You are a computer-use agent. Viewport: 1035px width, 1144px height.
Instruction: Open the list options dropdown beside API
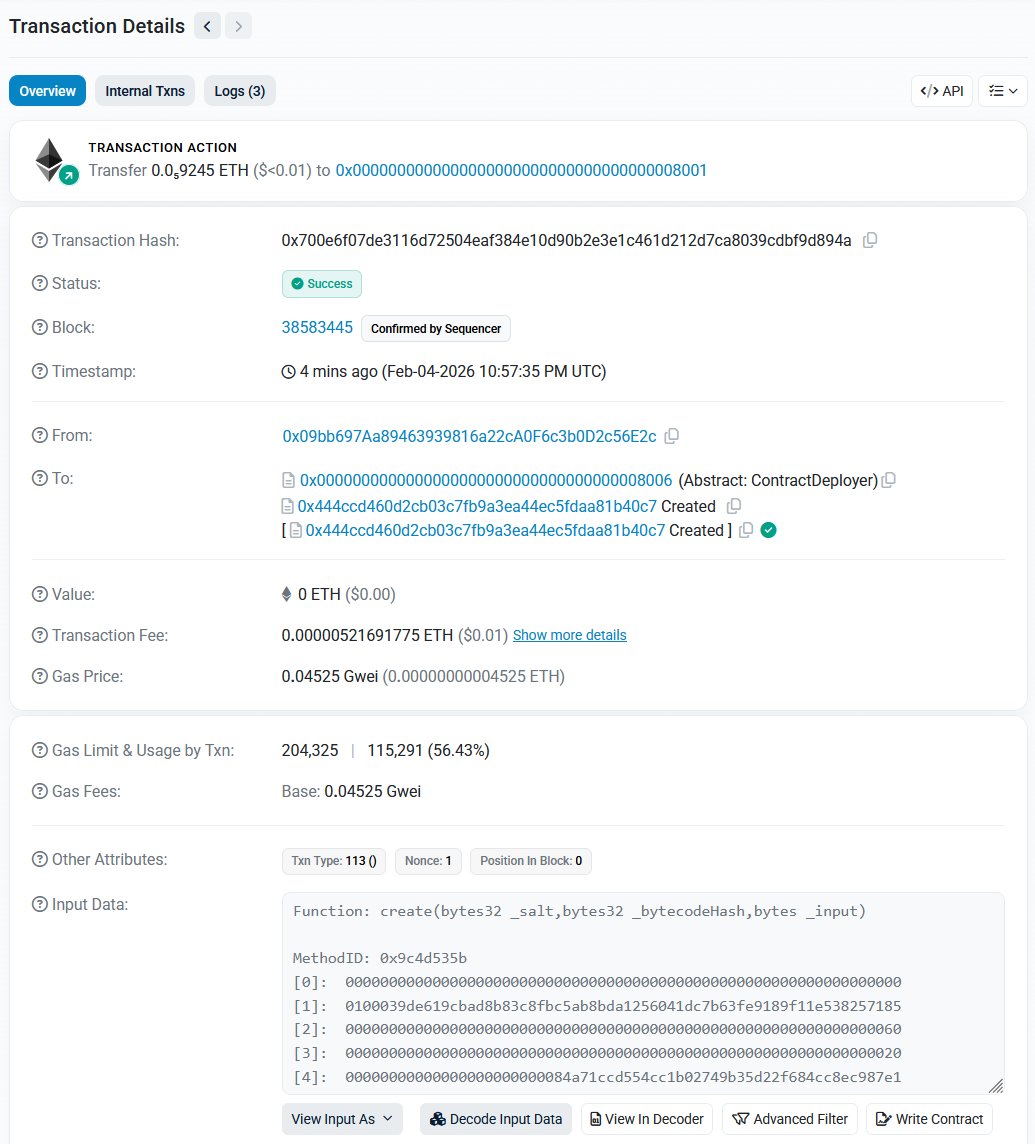click(1003, 90)
